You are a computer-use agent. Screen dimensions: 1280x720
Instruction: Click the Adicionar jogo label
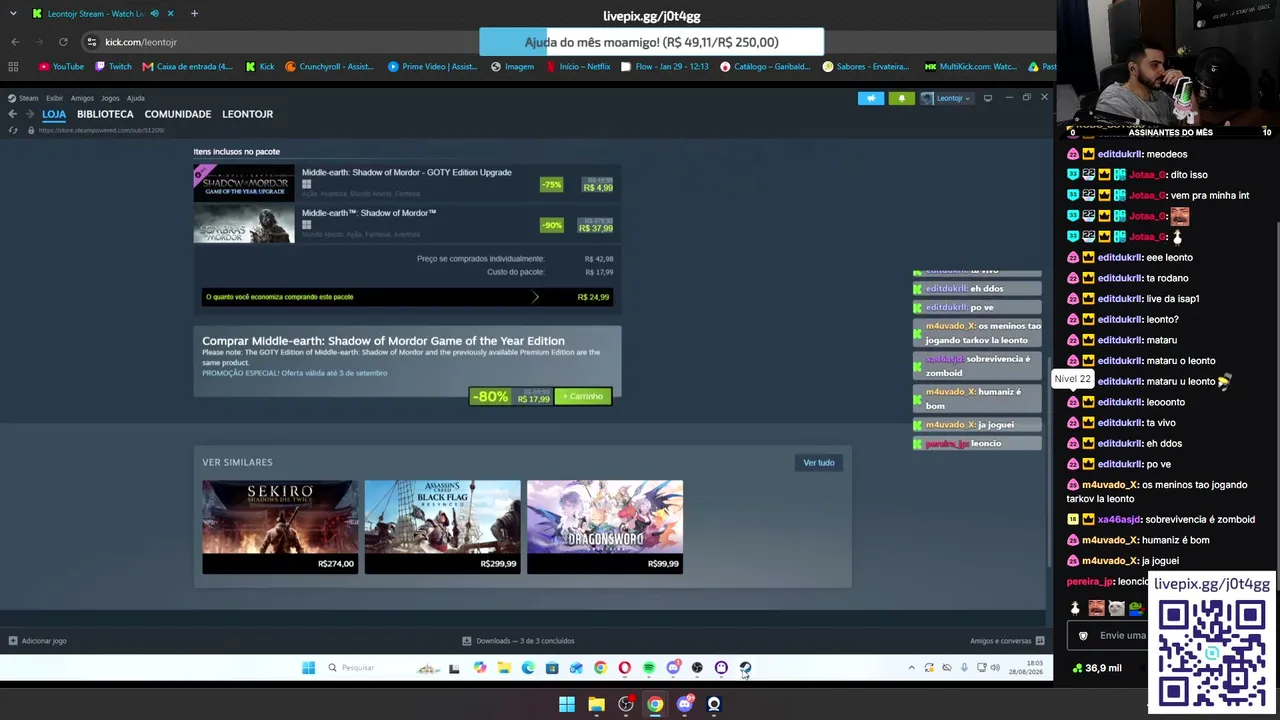pos(44,641)
